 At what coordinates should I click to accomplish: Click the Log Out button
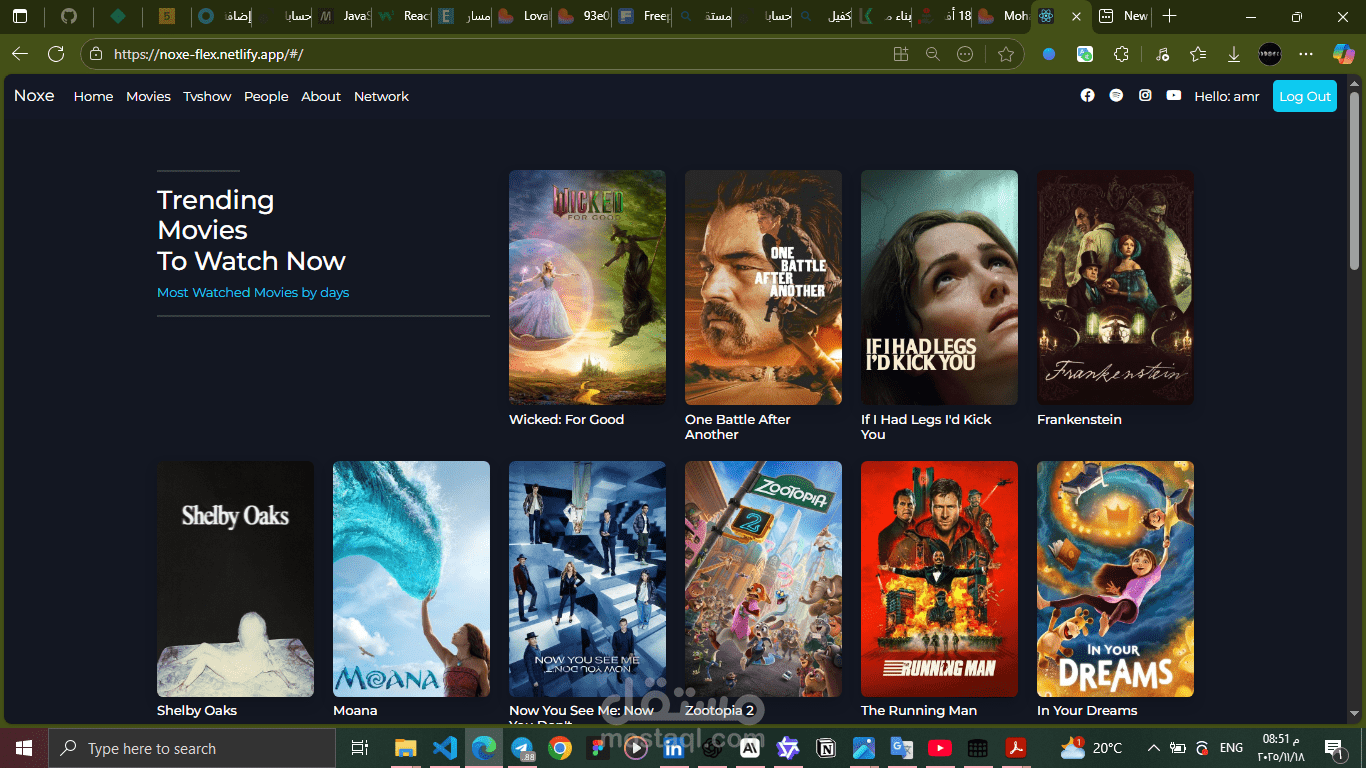pos(1305,96)
